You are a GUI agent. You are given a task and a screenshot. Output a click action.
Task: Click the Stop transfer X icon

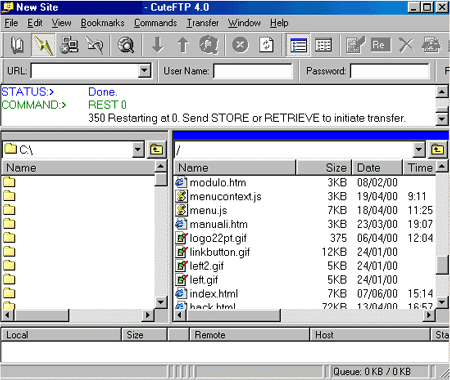[240, 45]
